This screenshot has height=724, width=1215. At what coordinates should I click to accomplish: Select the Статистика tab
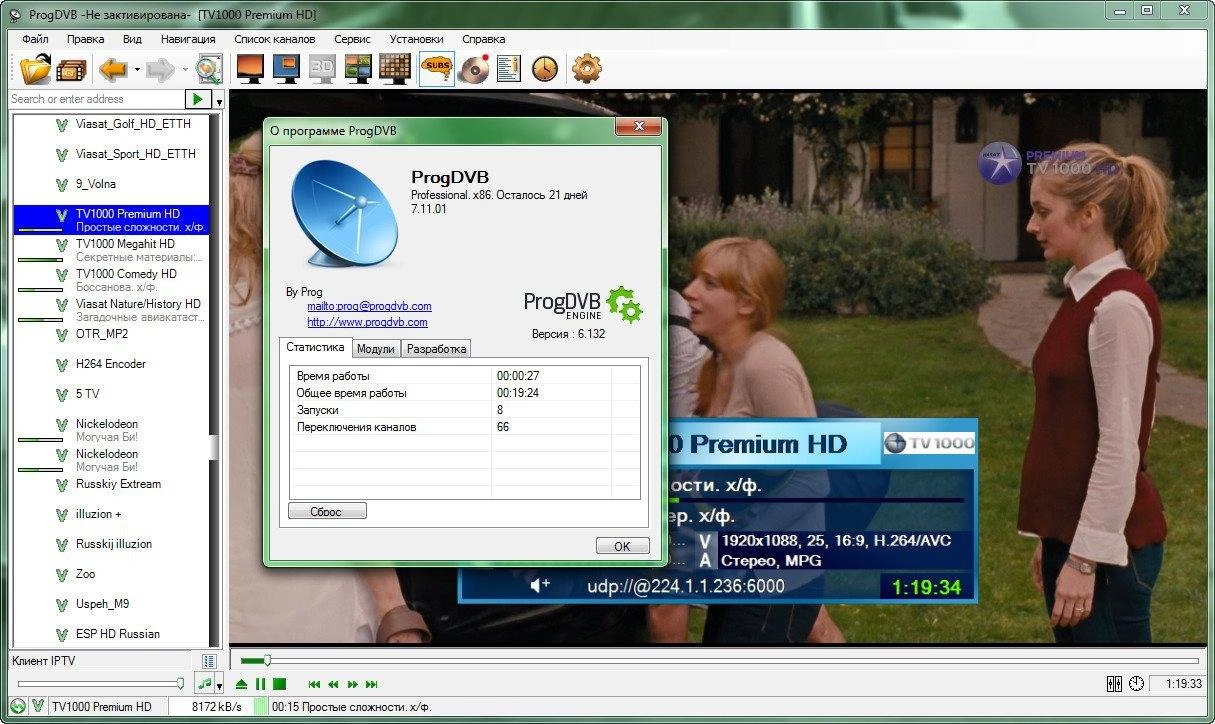coord(316,347)
